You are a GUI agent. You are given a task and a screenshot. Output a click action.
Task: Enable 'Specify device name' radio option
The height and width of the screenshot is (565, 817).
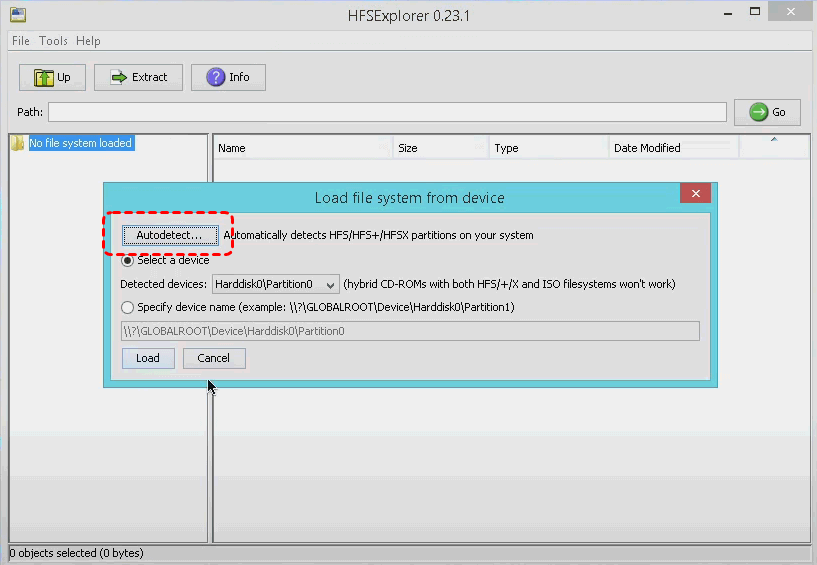127,307
